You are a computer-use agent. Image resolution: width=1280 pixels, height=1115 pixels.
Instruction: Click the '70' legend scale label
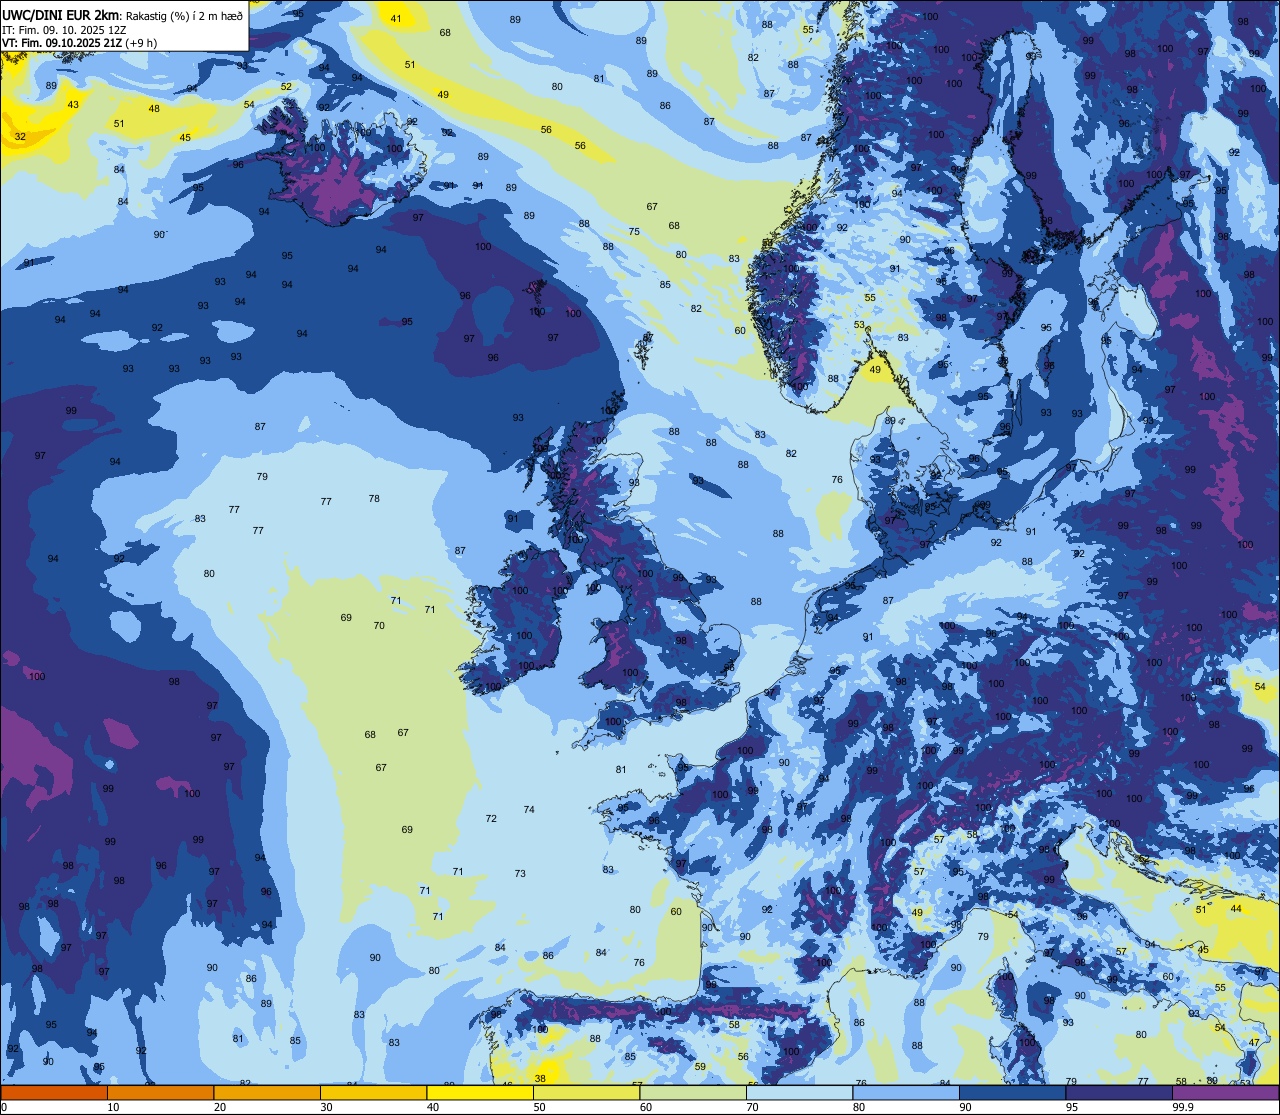tap(752, 1107)
